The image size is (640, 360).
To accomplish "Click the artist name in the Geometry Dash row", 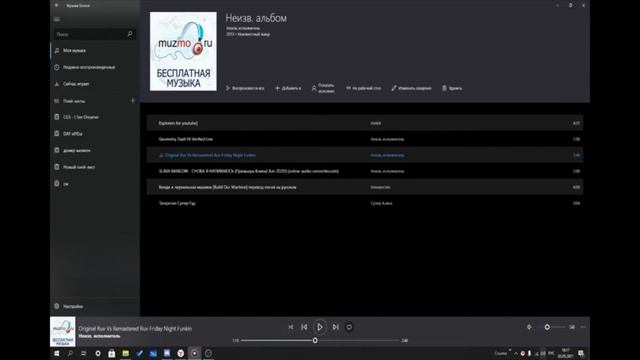I will 387,139.
